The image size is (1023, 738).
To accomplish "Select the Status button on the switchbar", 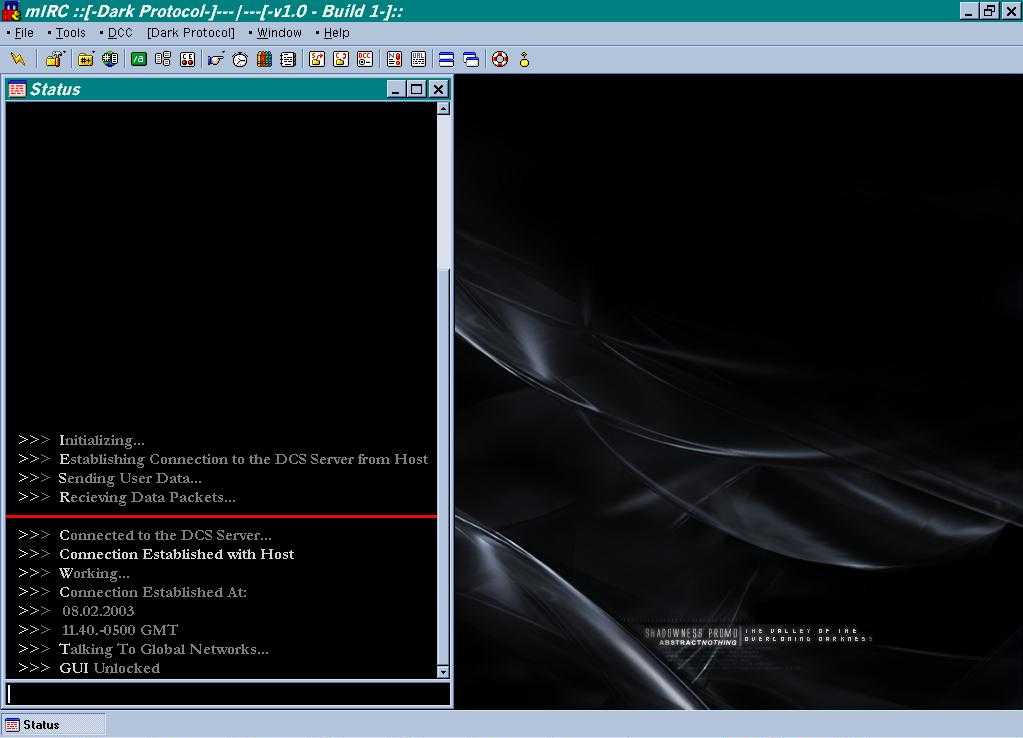I will point(55,724).
